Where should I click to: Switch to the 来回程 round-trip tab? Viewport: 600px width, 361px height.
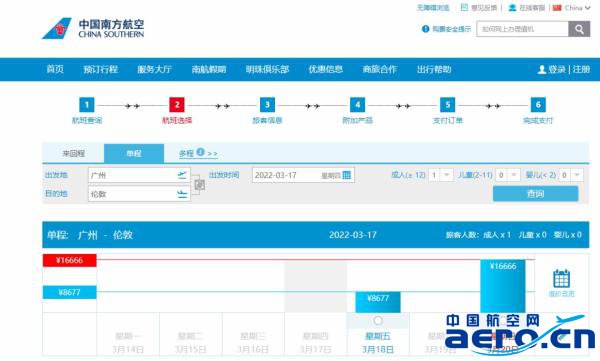(x=73, y=154)
